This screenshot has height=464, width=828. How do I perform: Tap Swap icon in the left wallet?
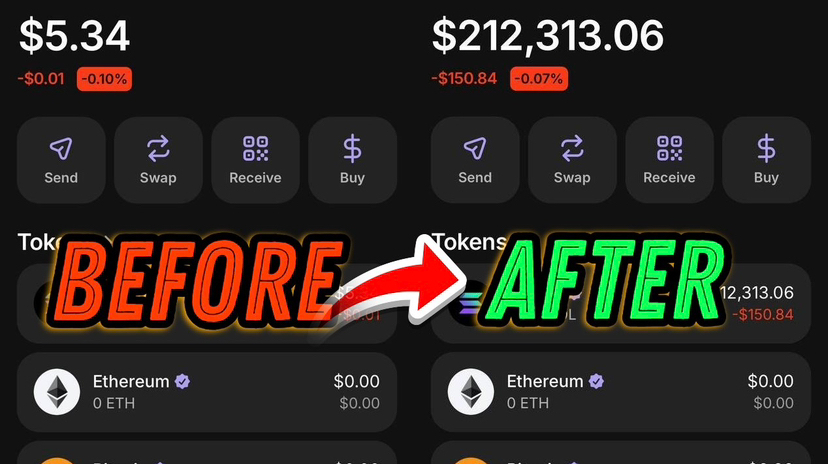click(158, 148)
